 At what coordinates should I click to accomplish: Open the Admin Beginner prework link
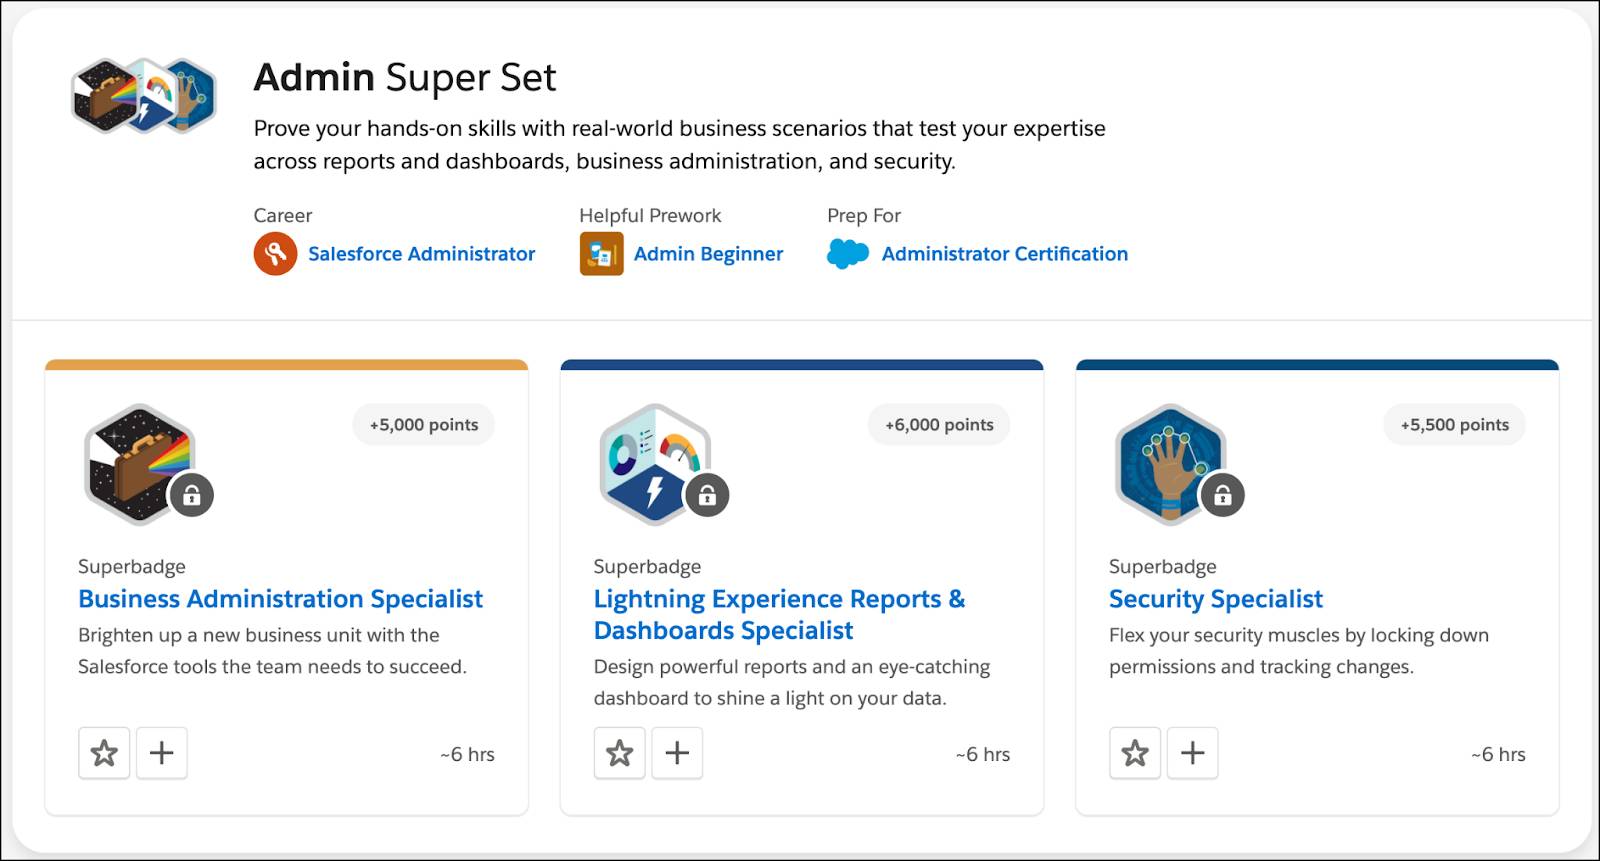(x=708, y=254)
